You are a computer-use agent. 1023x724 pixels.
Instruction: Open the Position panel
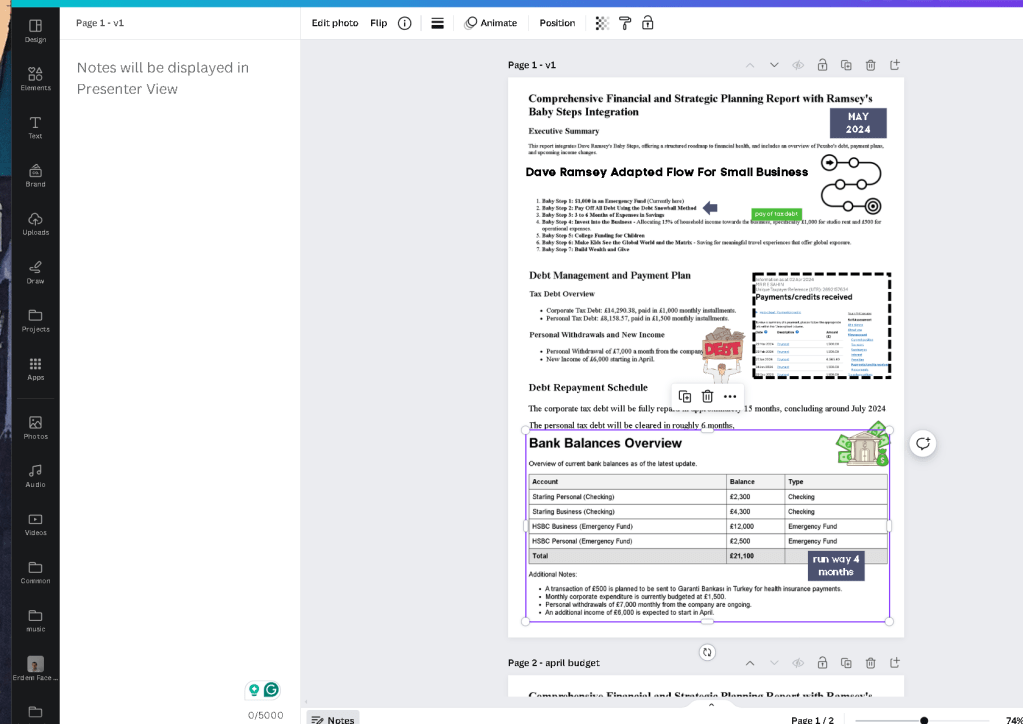point(557,23)
